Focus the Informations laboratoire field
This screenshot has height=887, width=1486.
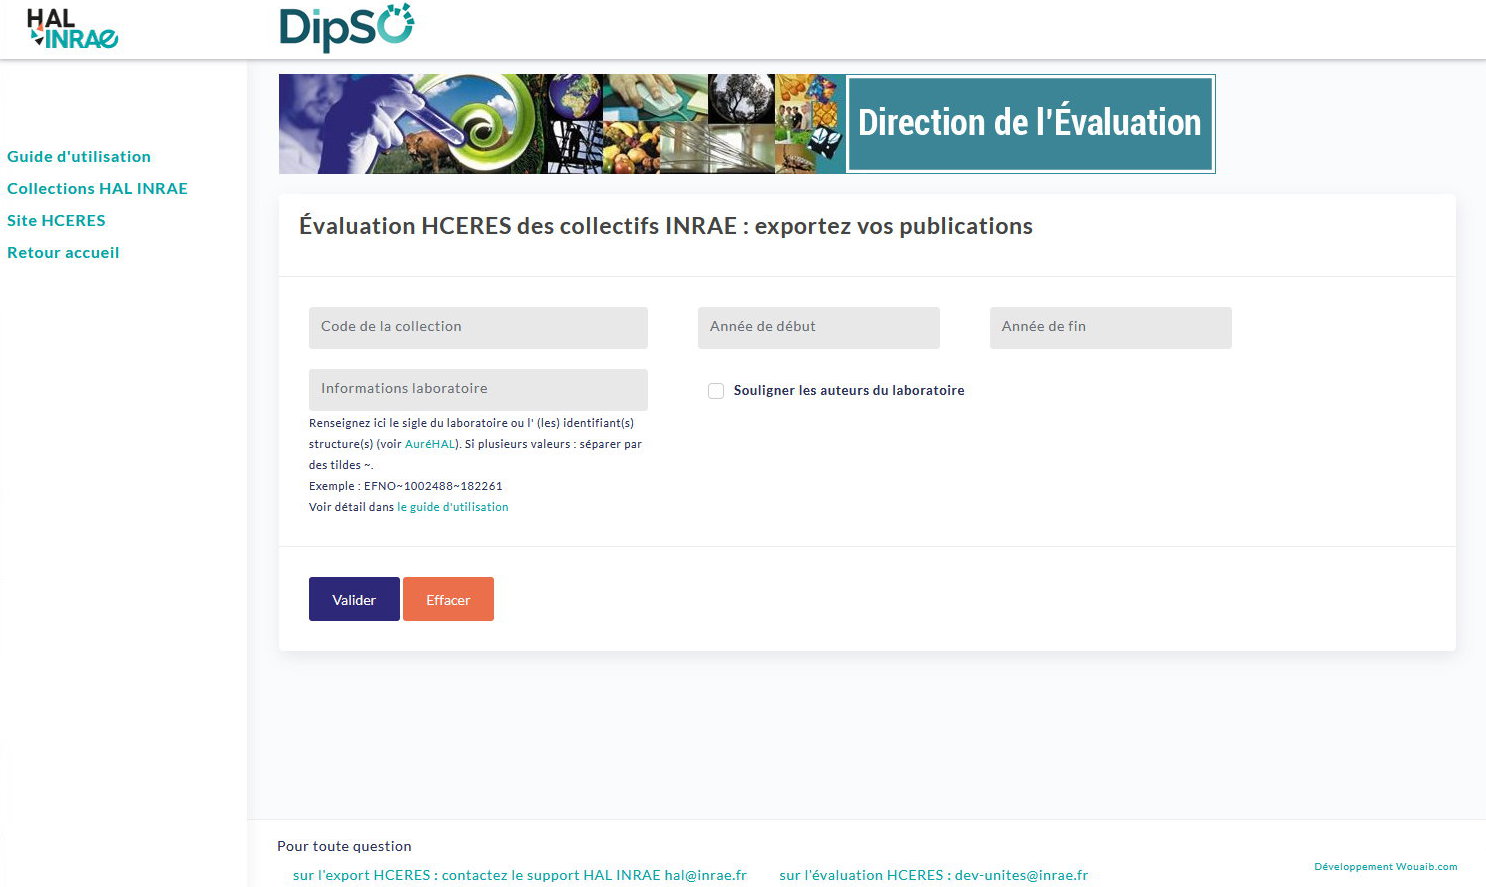(478, 390)
